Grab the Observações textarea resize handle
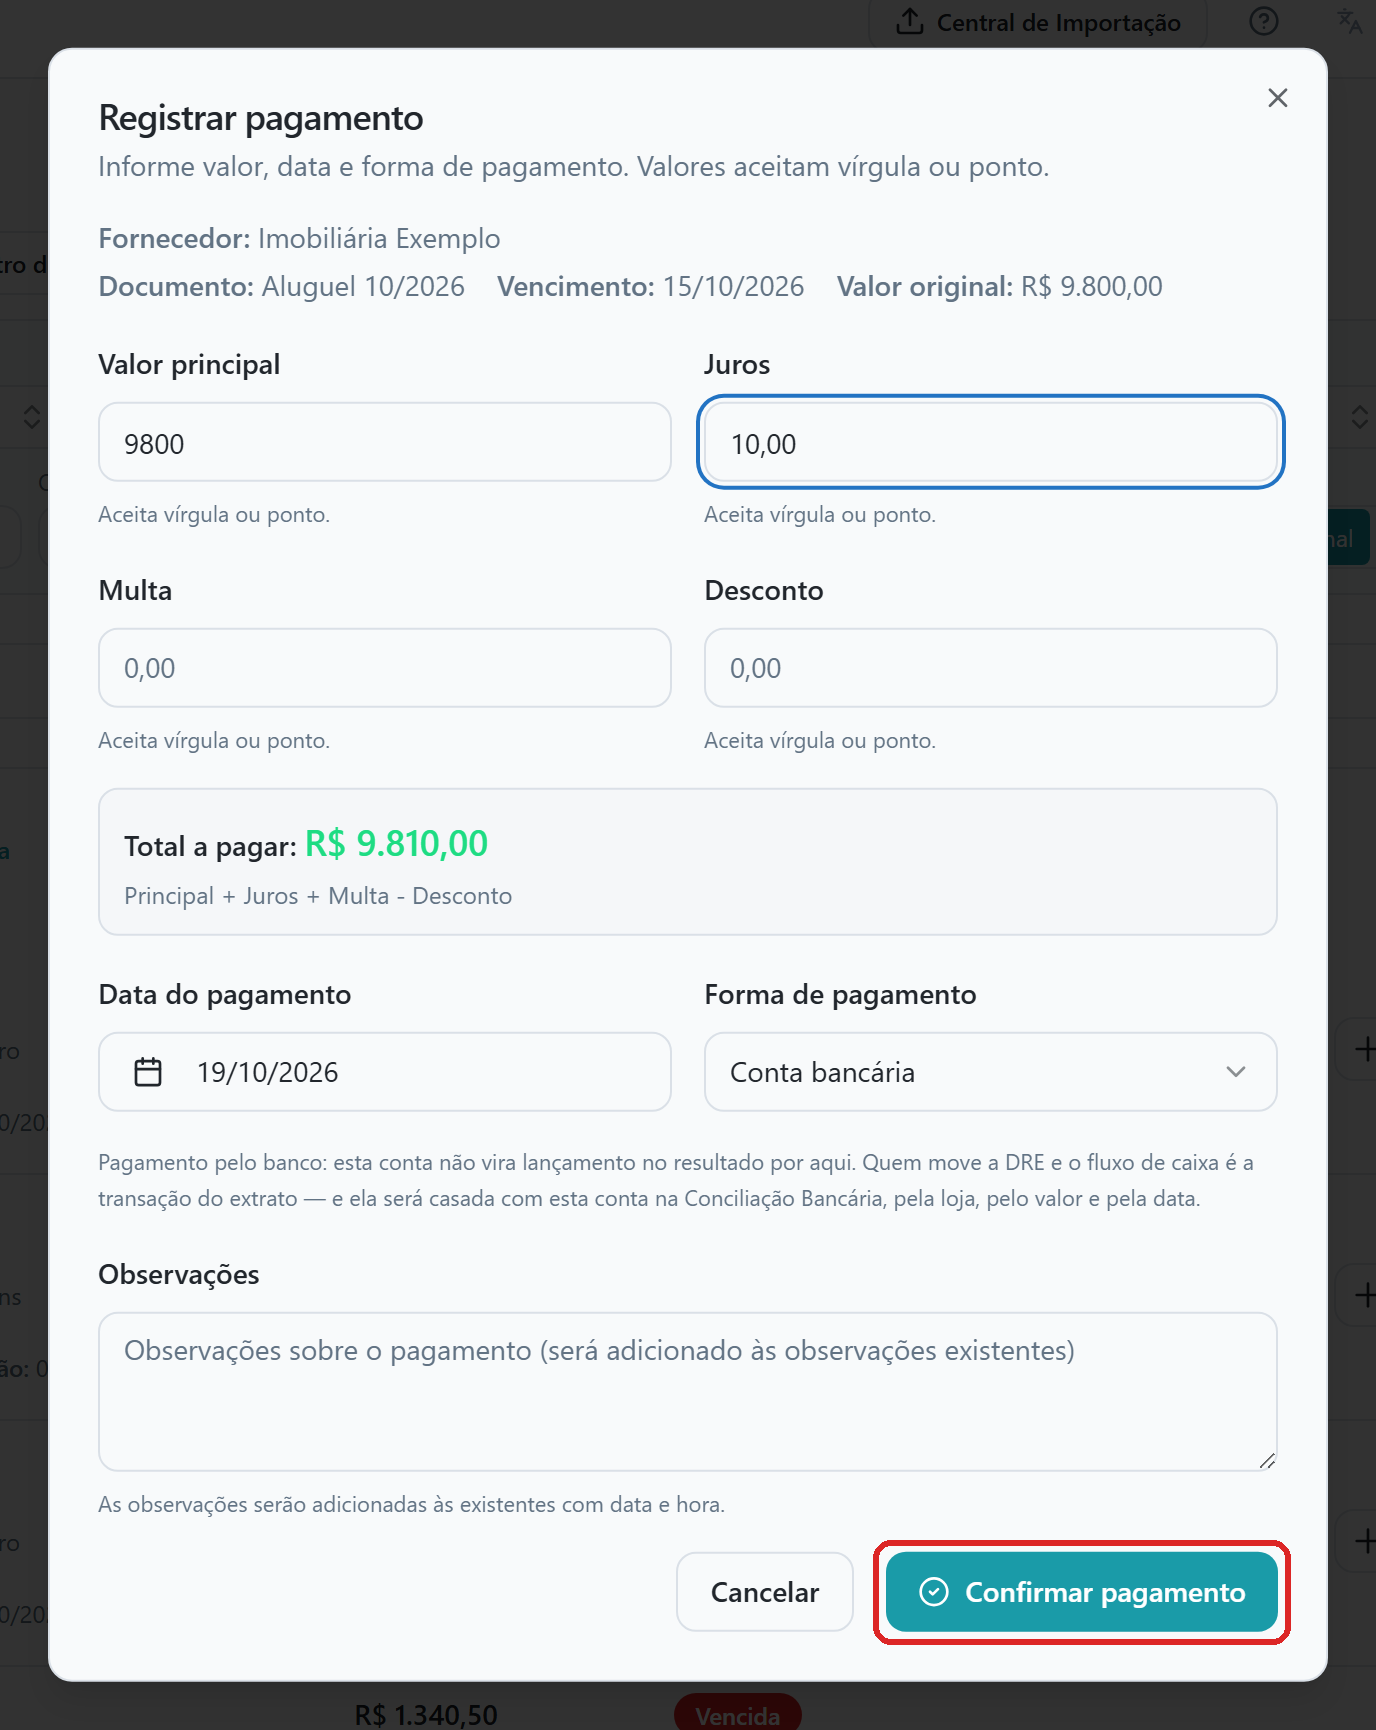 pos(1267,1461)
